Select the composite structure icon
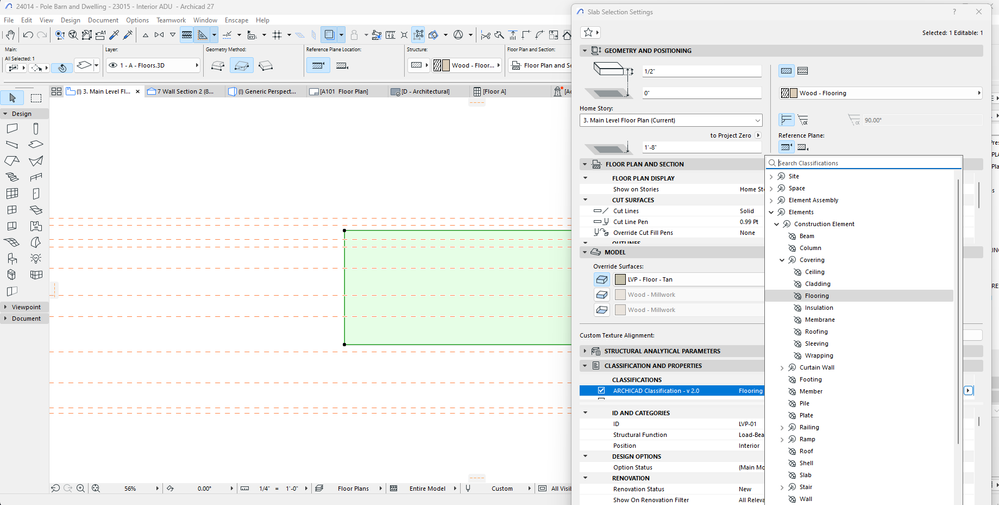This screenshot has height=505, width=999. (x=803, y=71)
